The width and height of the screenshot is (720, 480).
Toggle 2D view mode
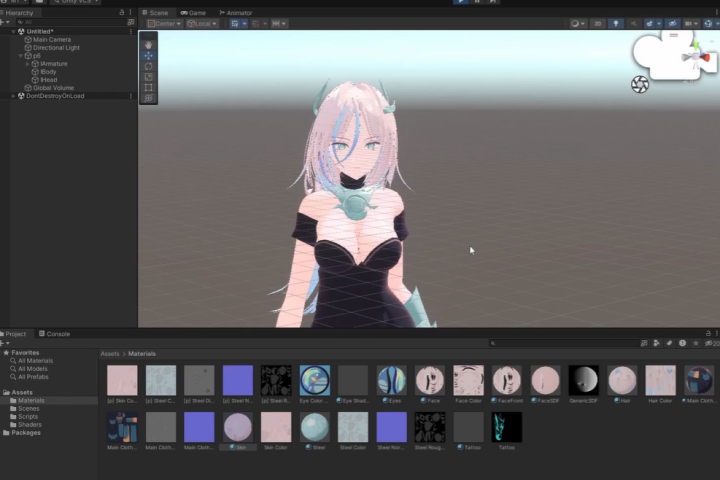point(597,23)
